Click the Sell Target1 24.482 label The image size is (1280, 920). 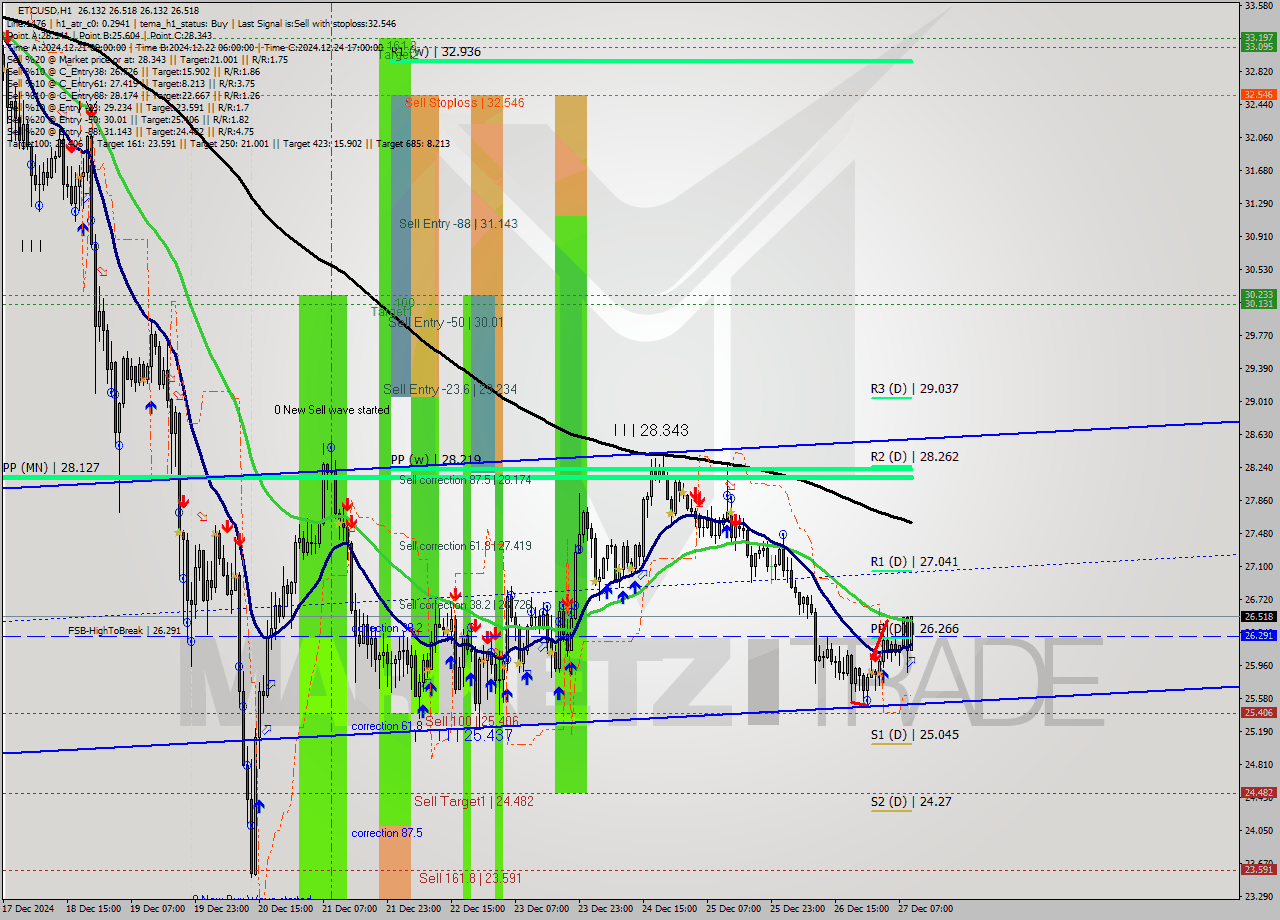[474, 801]
